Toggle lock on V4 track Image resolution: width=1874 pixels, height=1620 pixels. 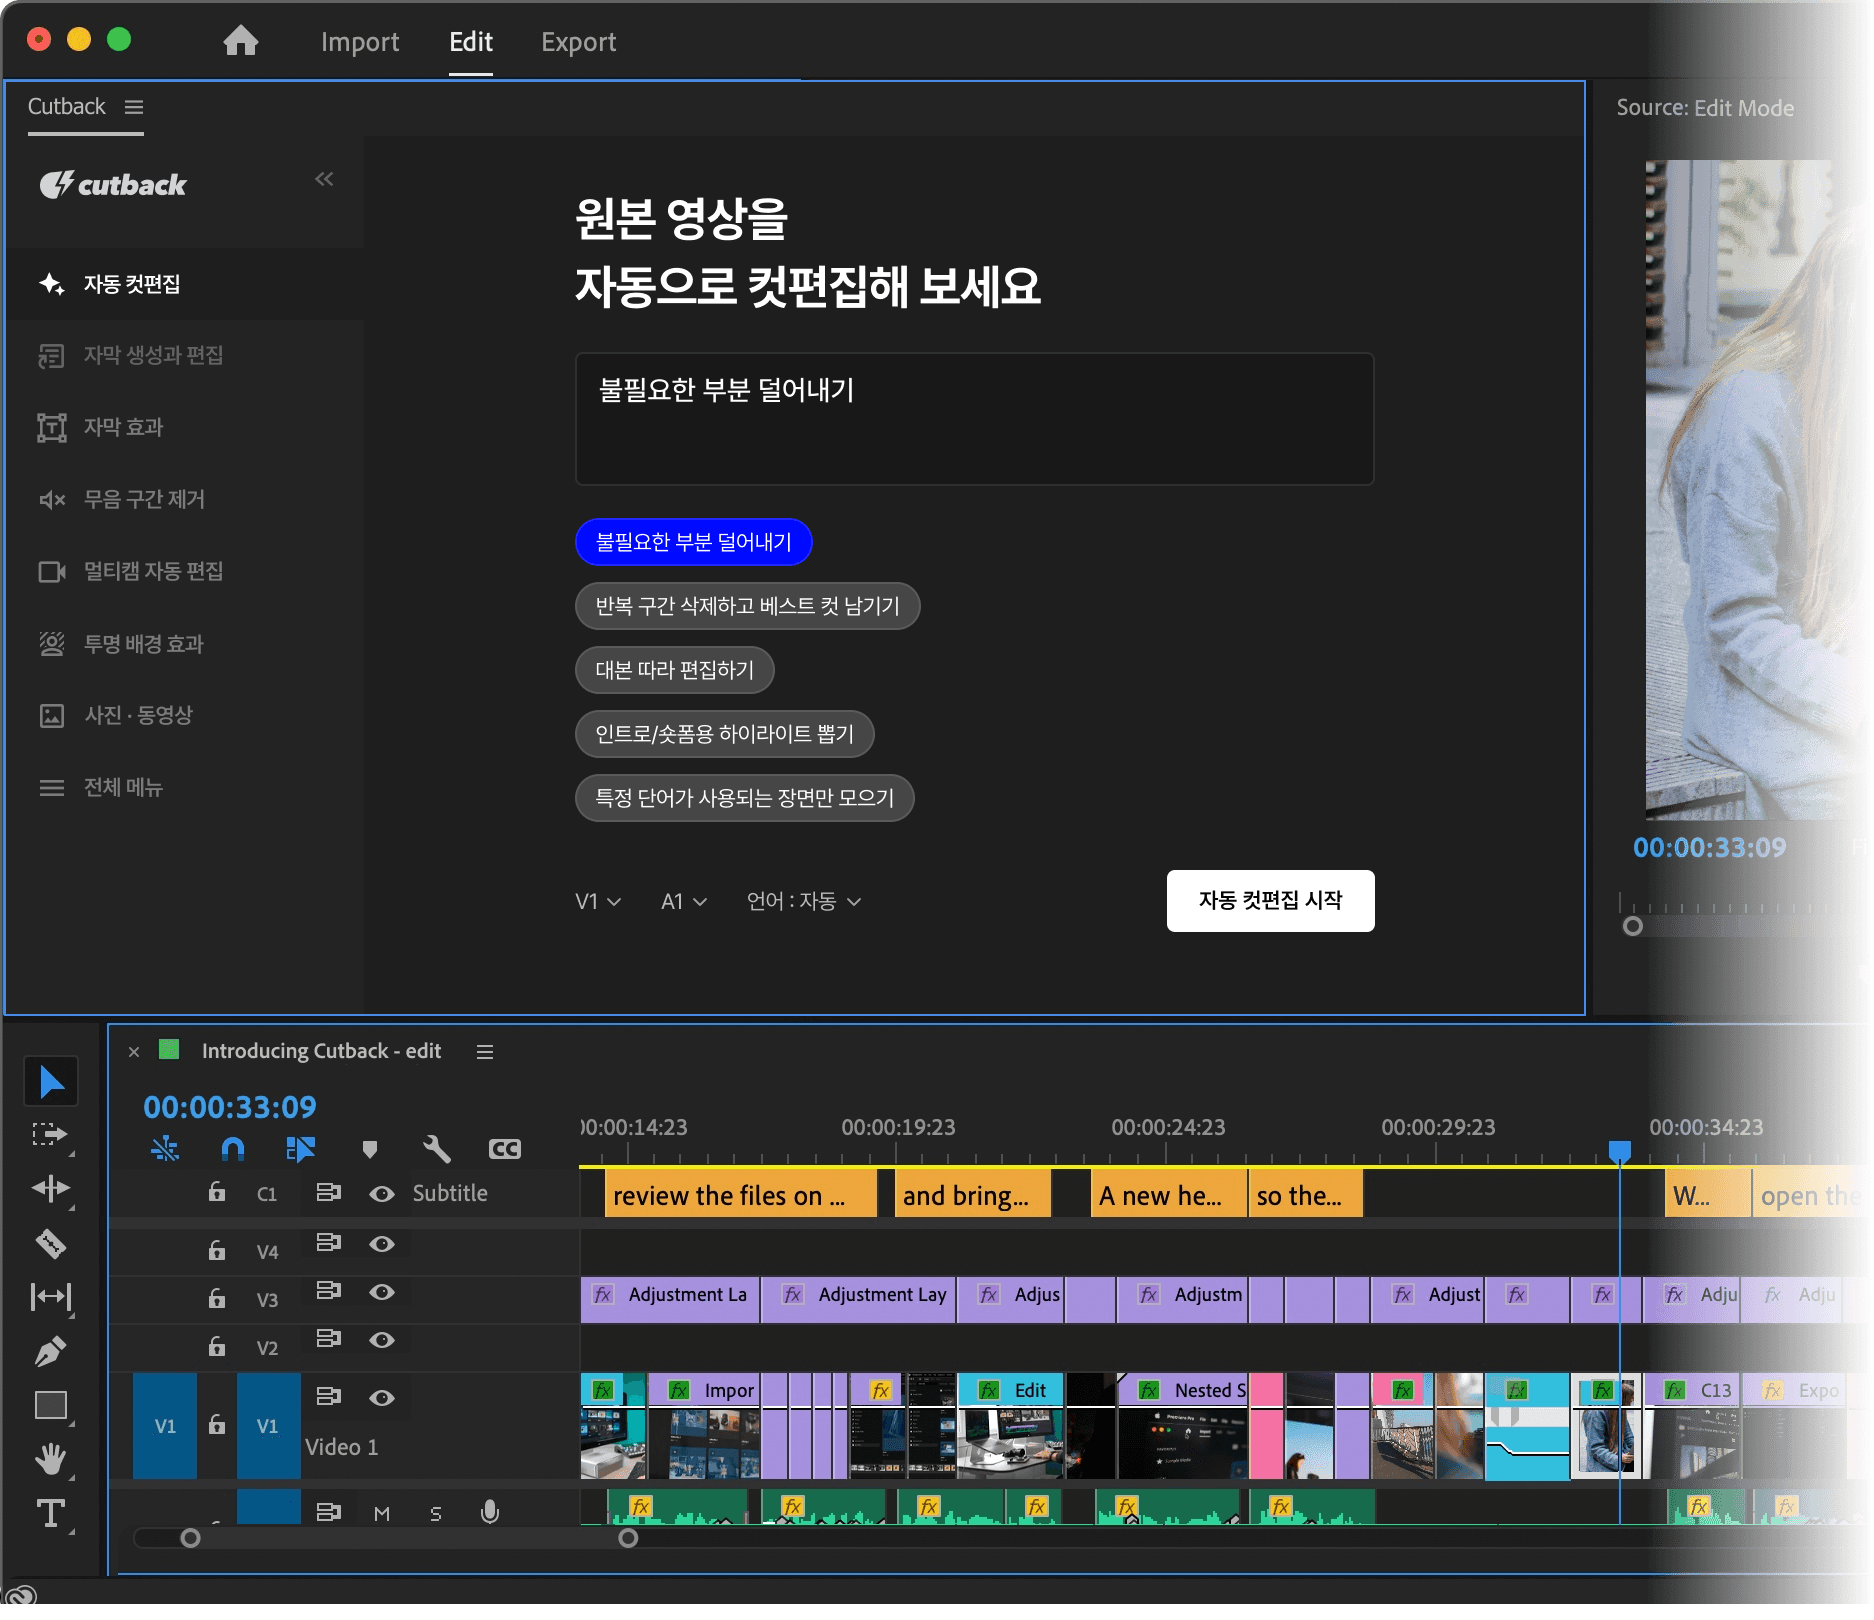[x=216, y=1250]
